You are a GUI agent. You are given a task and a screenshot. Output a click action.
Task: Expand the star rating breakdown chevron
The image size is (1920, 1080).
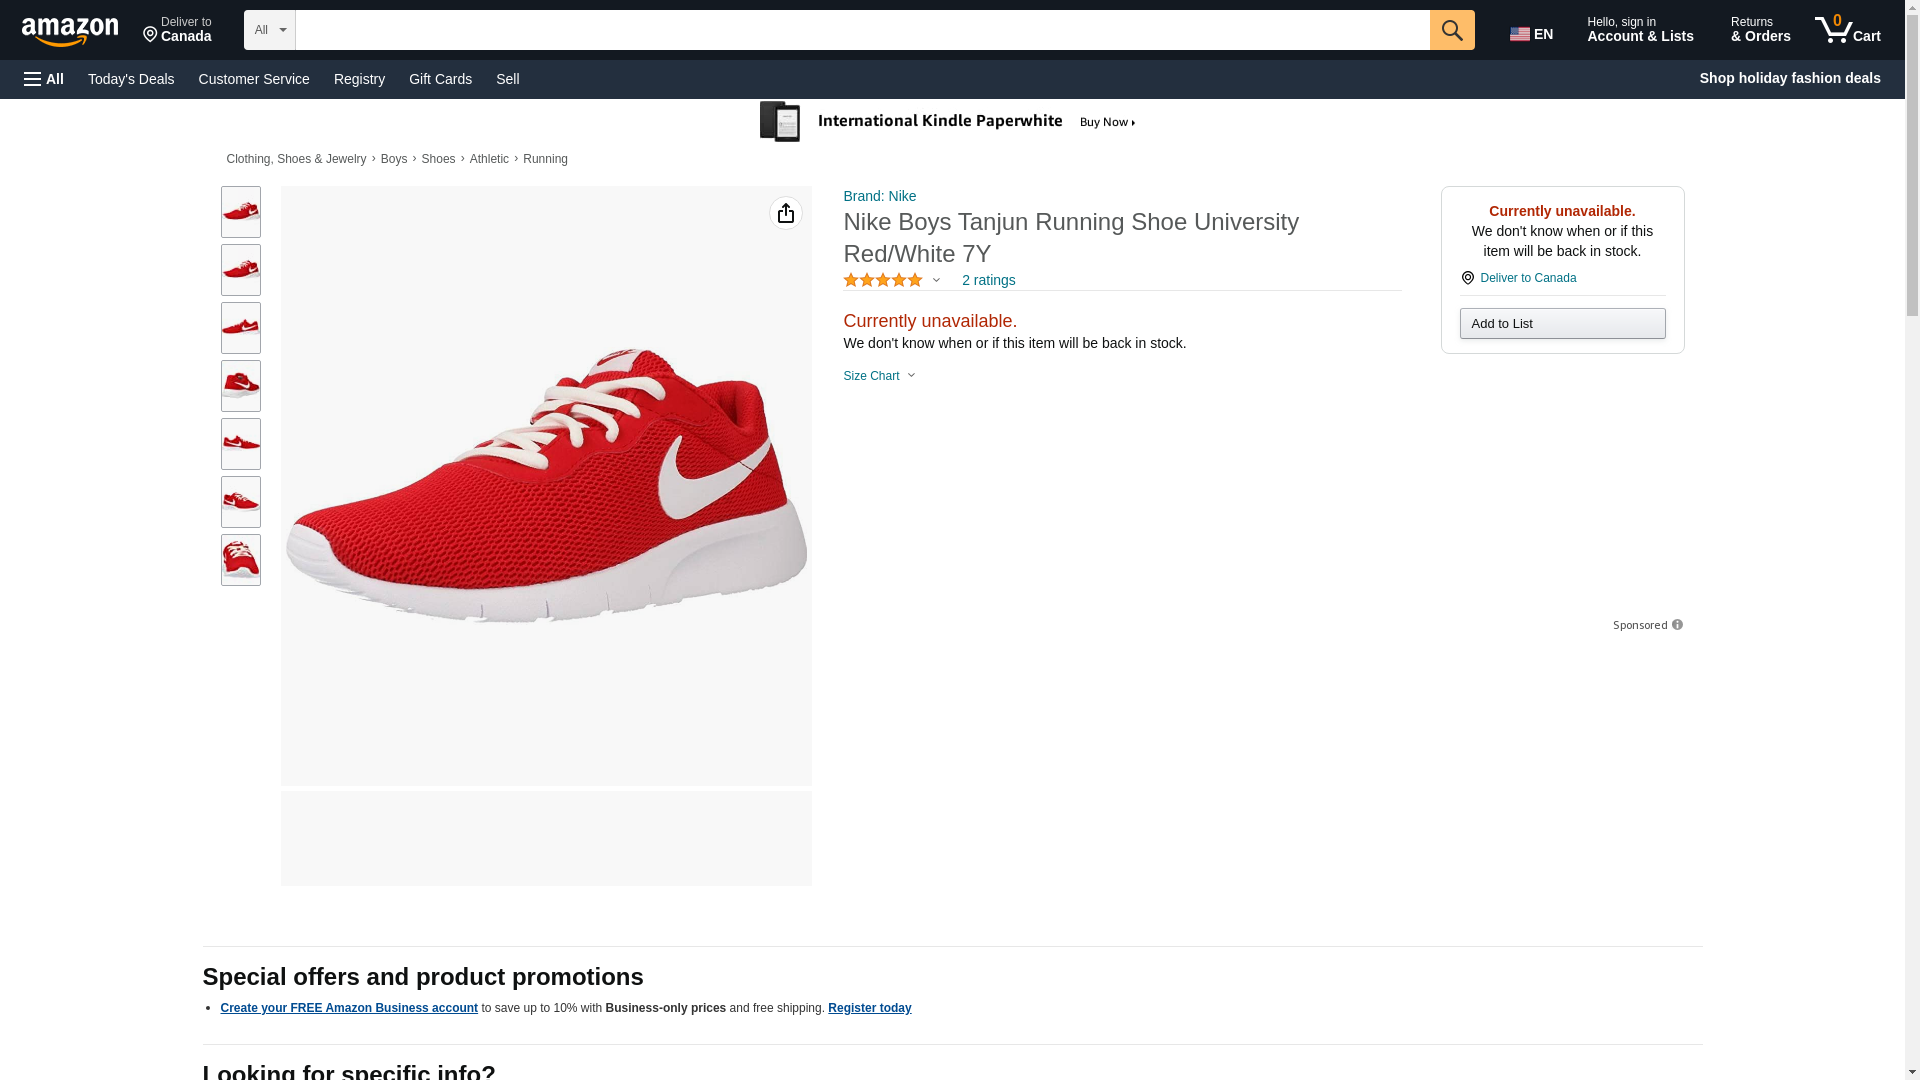coord(936,281)
